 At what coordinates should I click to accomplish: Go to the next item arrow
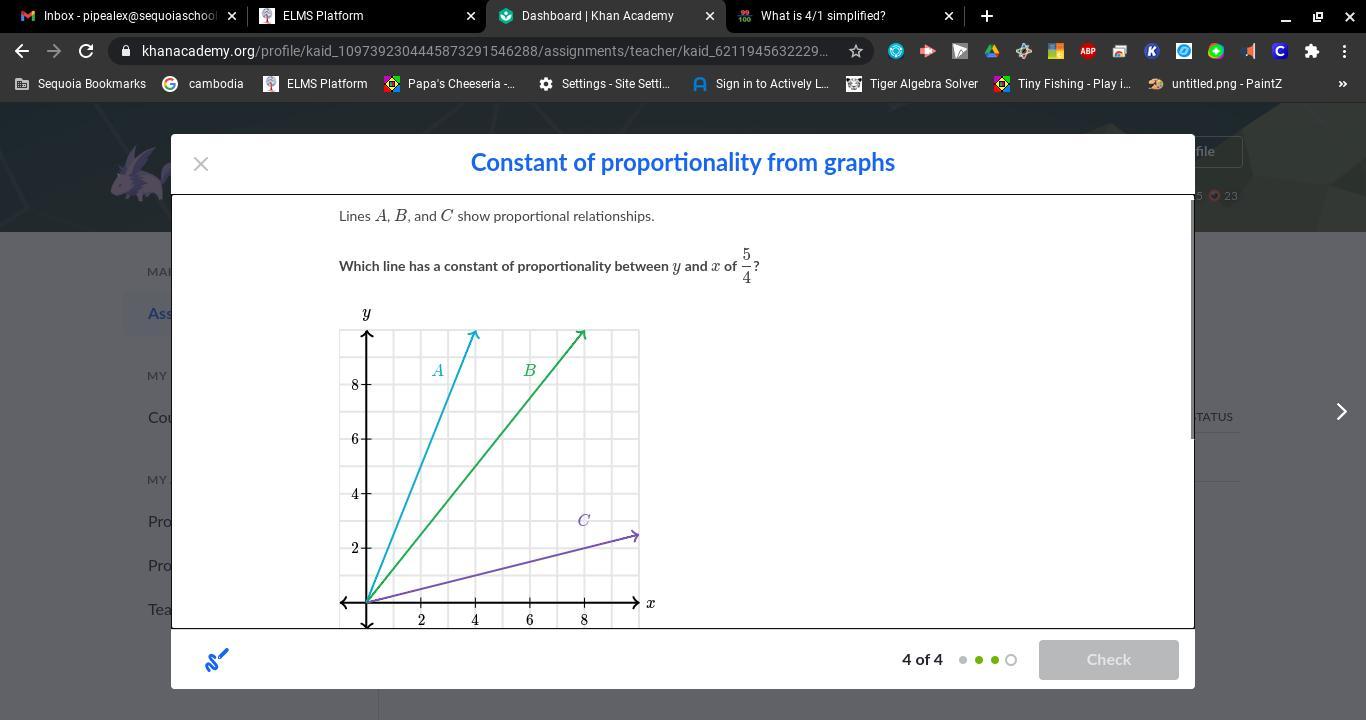1342,412
